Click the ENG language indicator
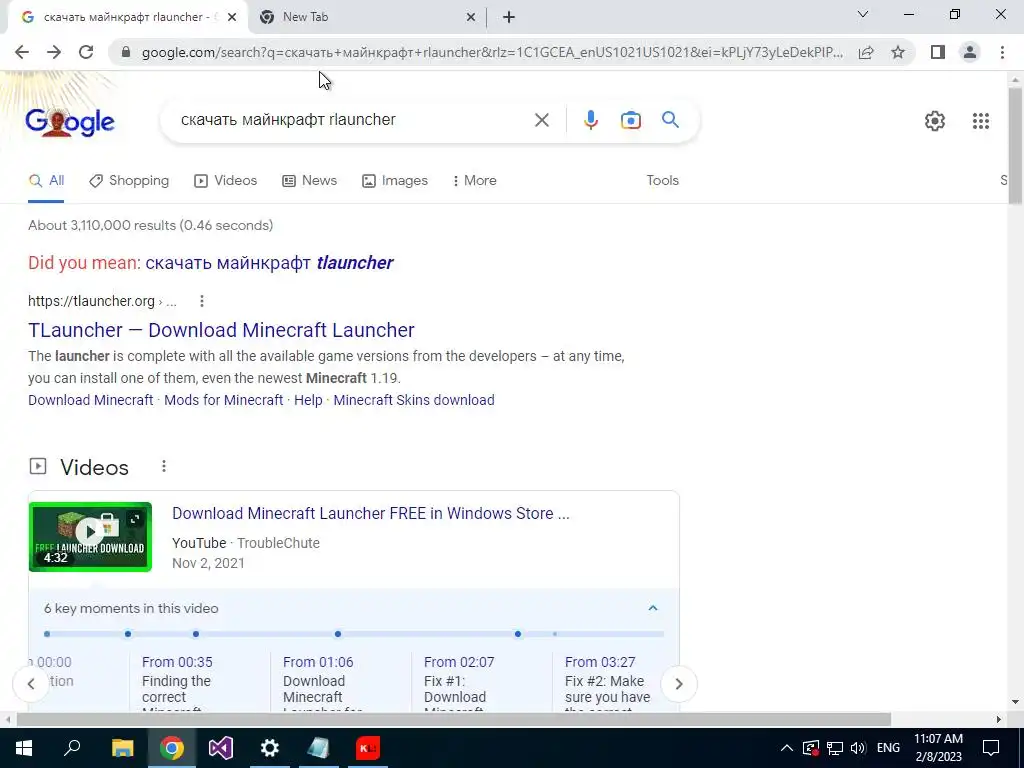Viewport: 1024px width, 768px height. tap(888, 748)
